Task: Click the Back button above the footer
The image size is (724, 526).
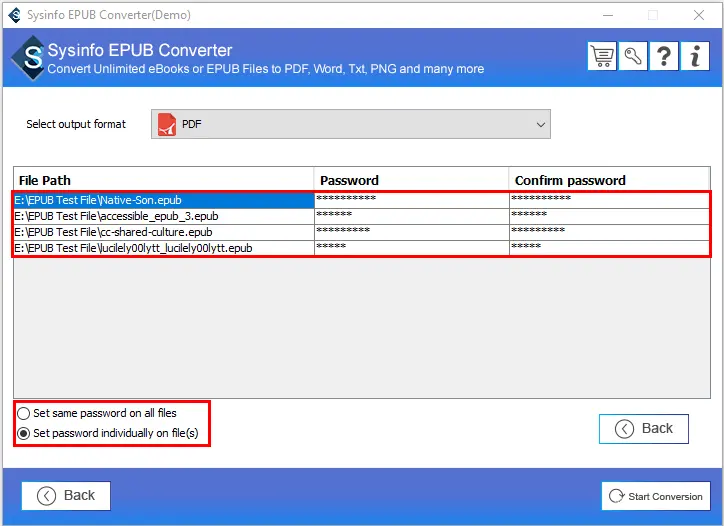Action: [644, 429]
